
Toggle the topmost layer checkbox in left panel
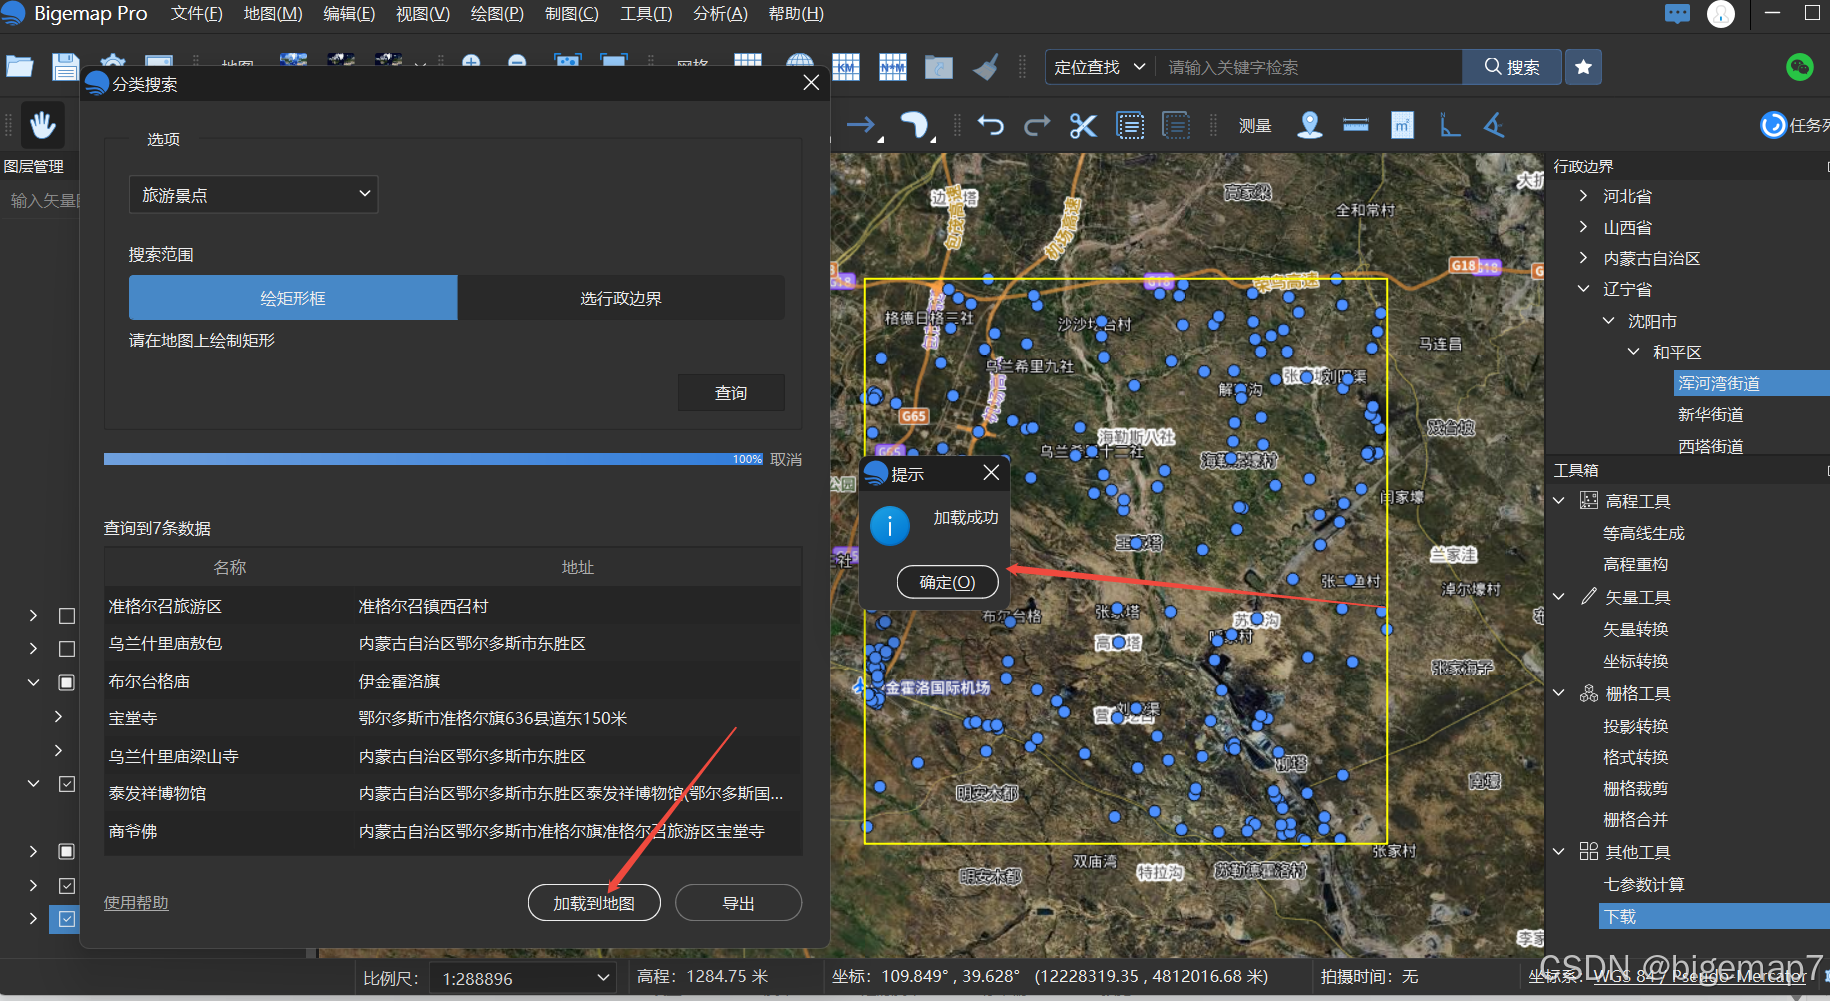67,616
